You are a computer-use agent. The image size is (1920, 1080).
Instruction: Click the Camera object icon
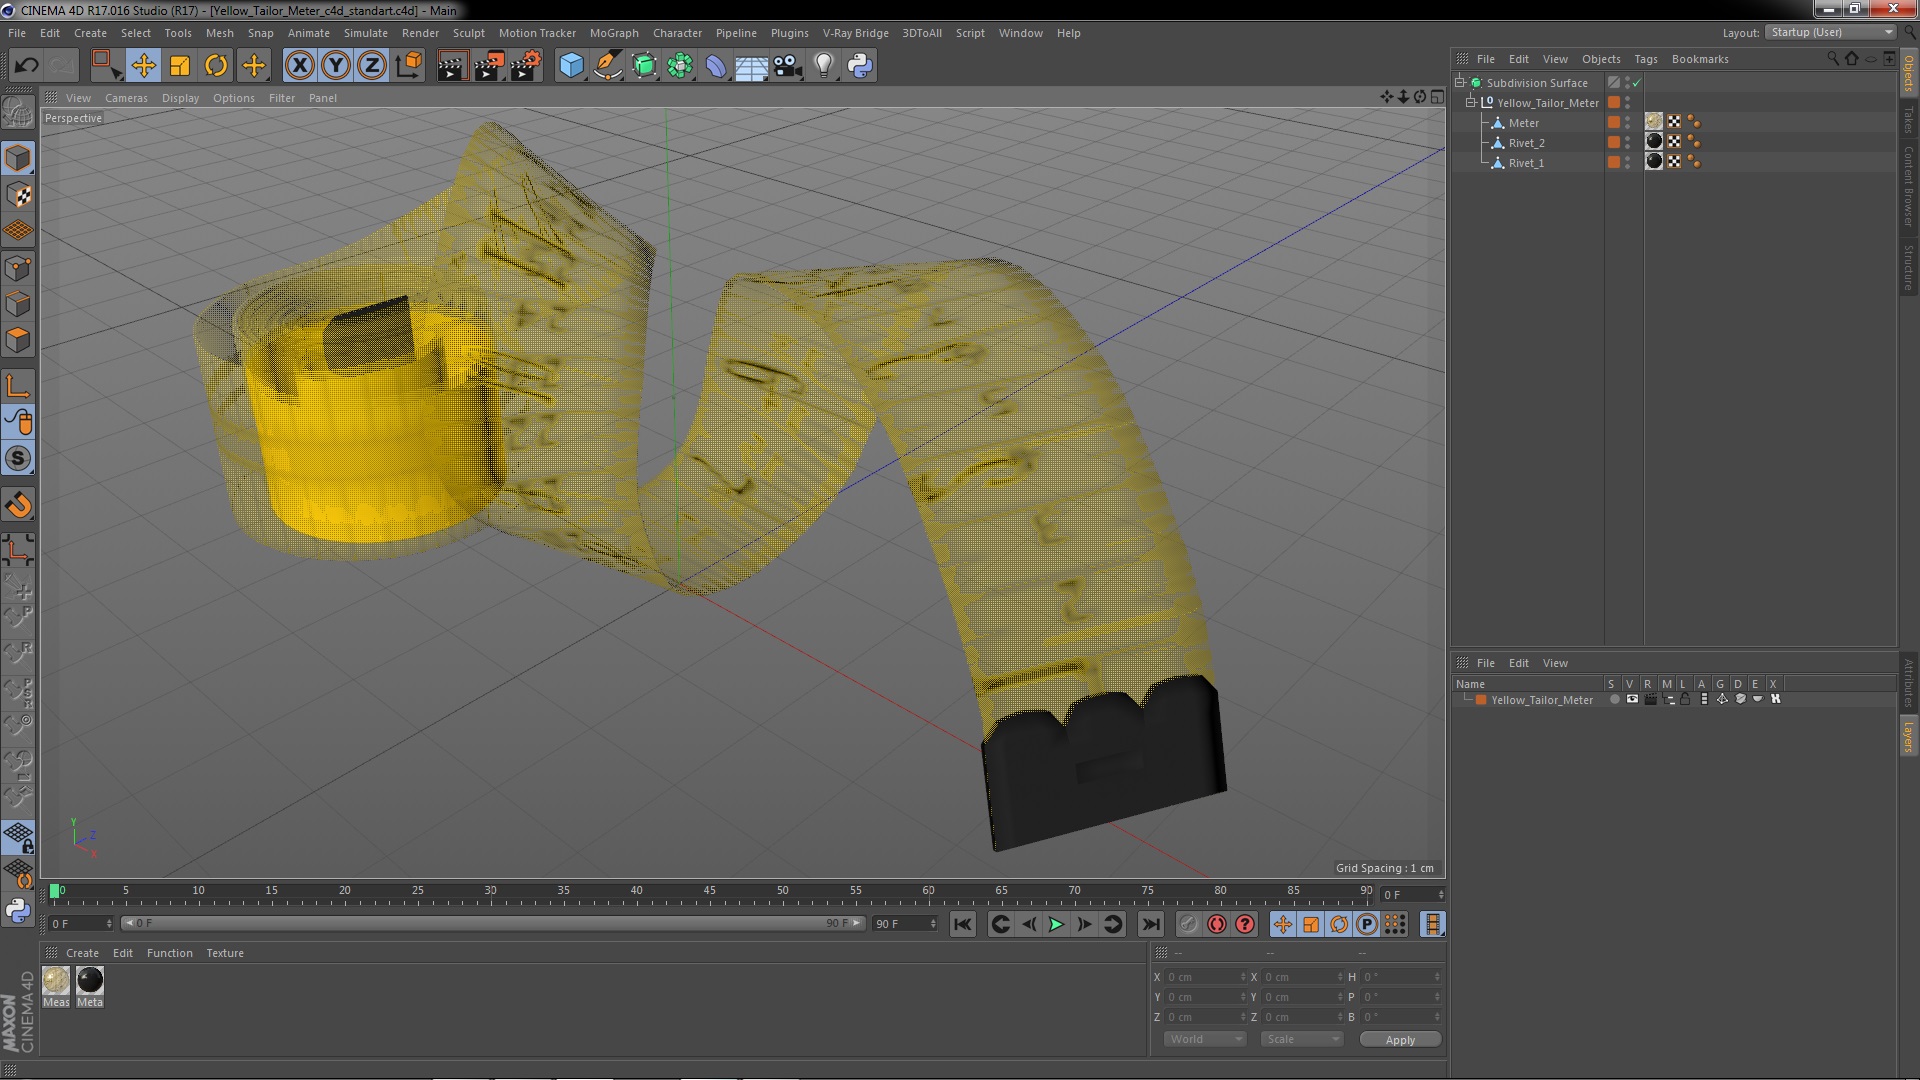click(787, 66)
